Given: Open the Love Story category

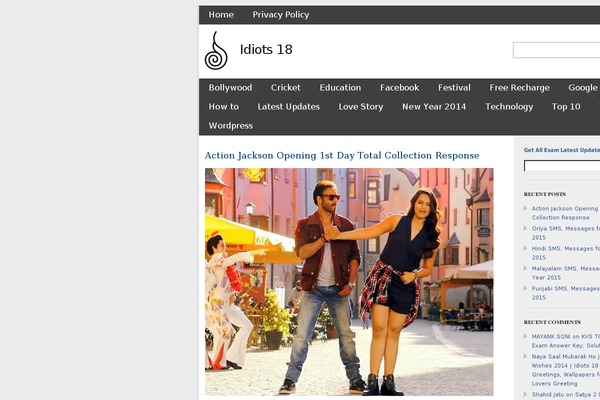Looking at the screenshot, I should point(360,107).
